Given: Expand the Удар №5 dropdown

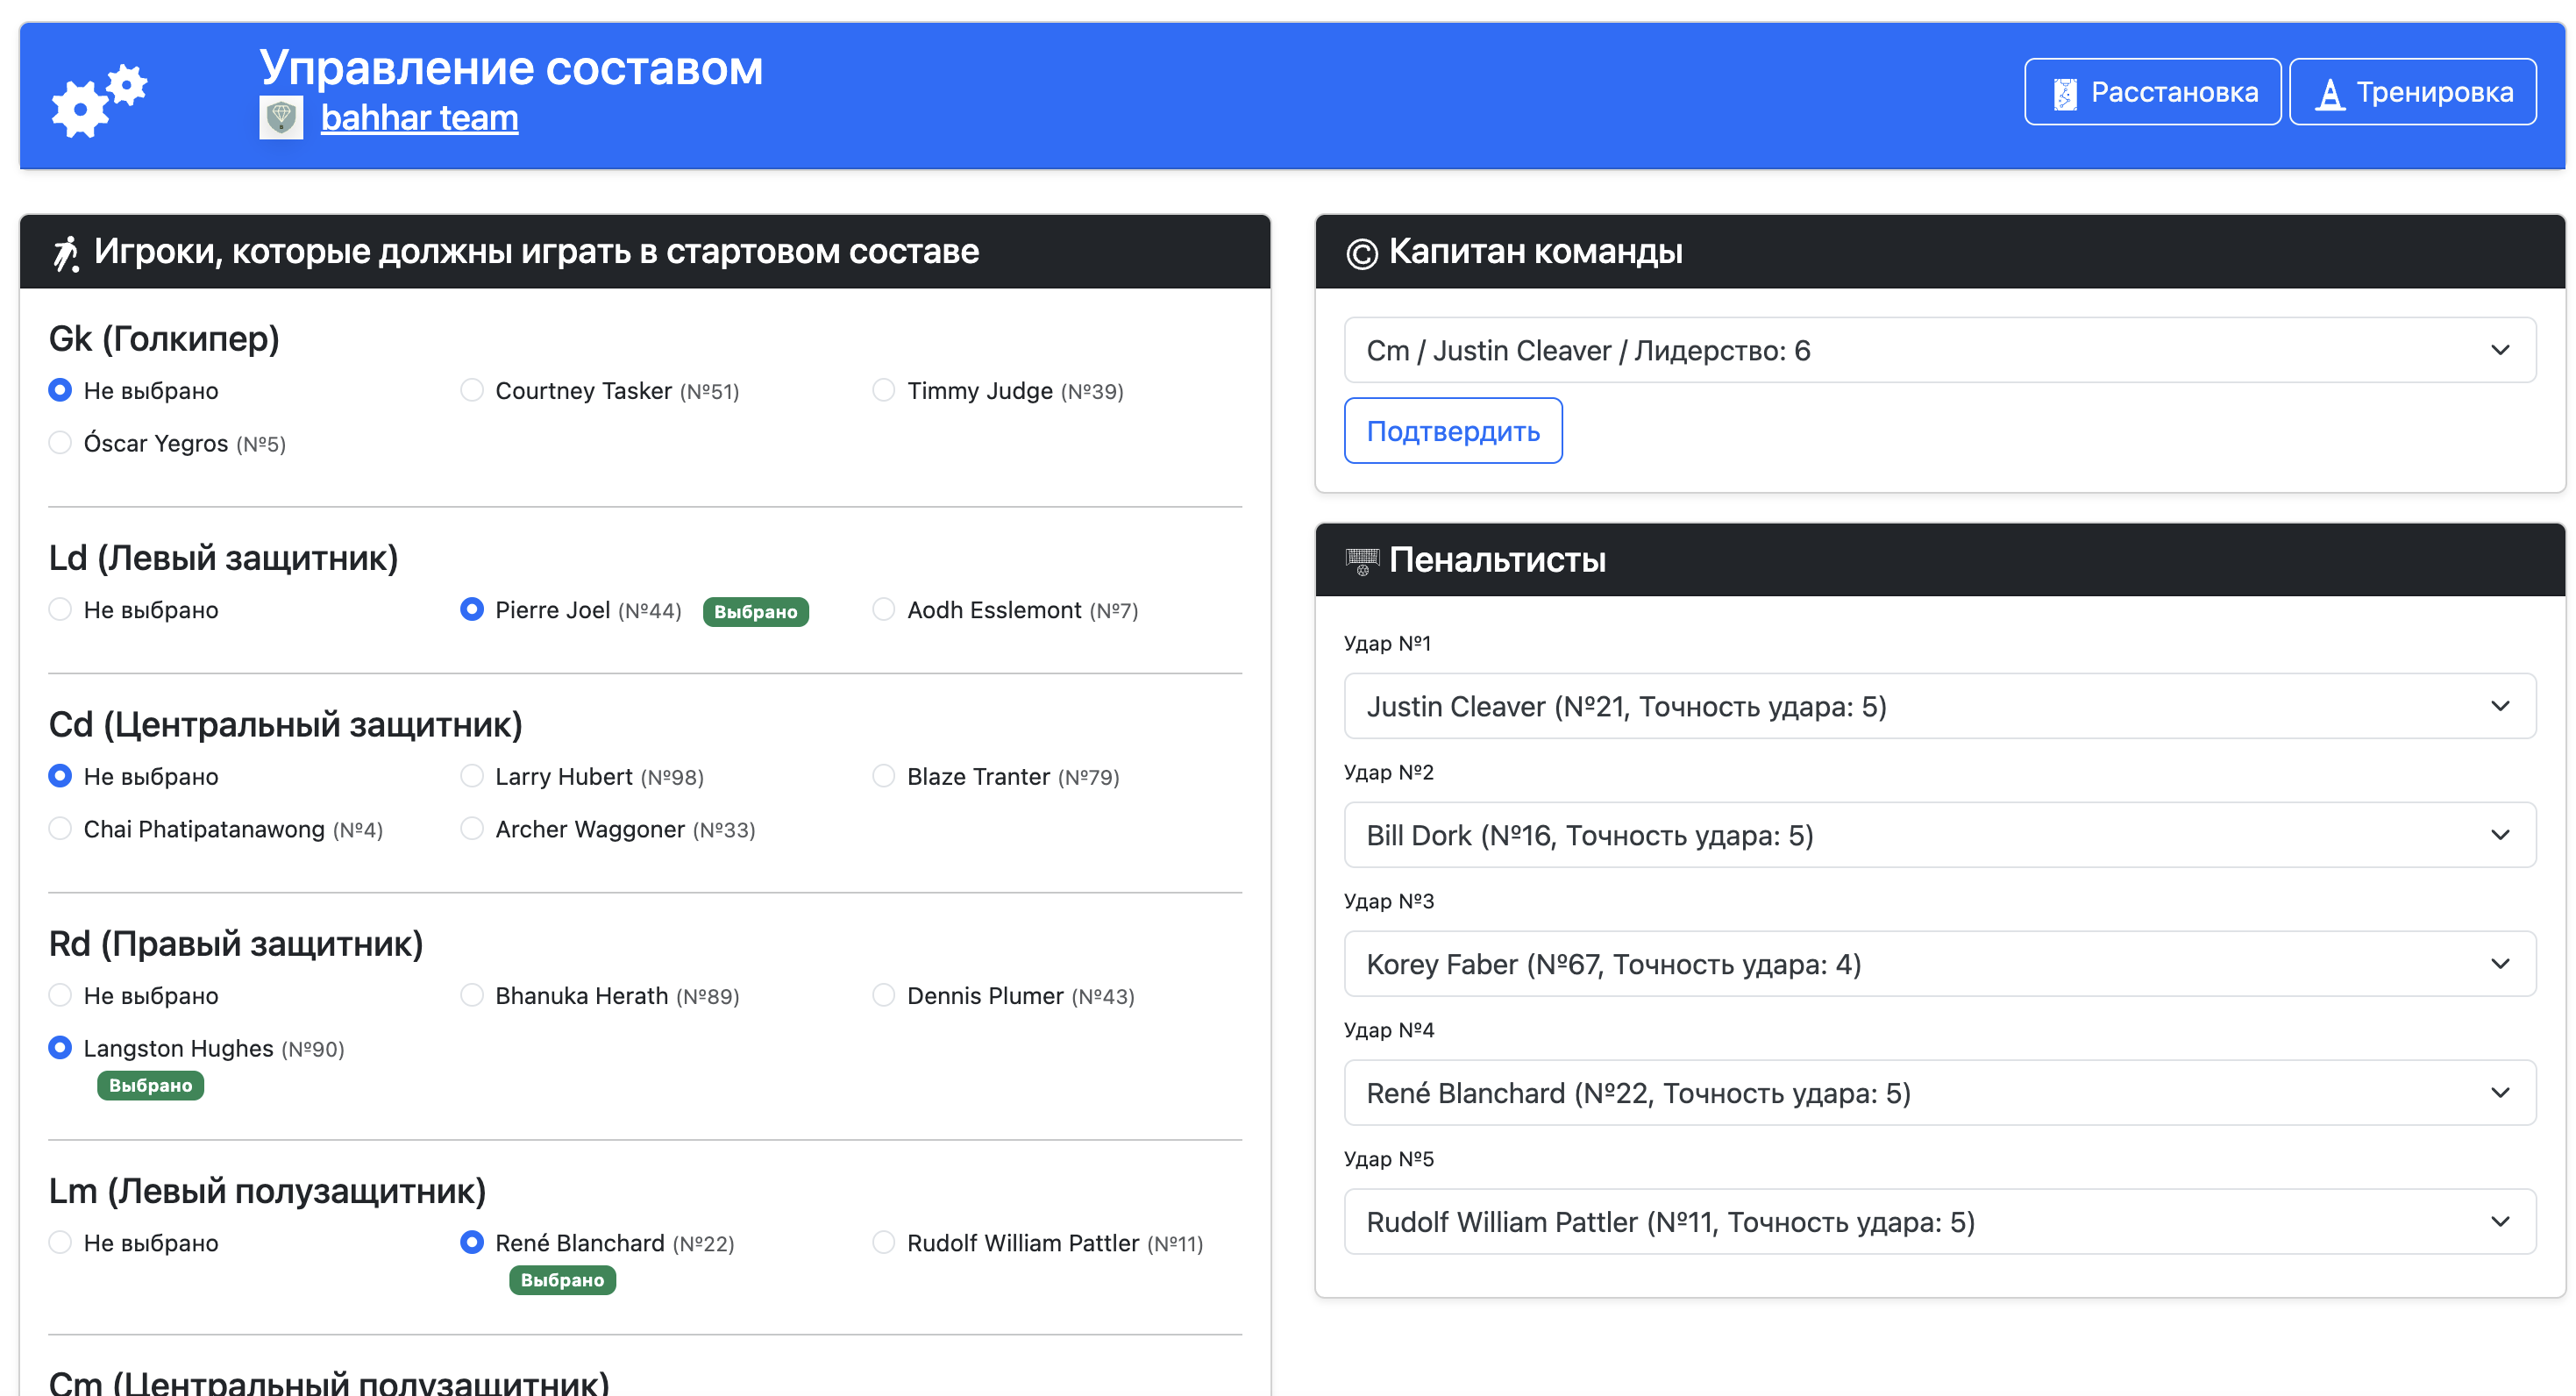Looking at the screenshot, I should click(x=1939, y=1221).
